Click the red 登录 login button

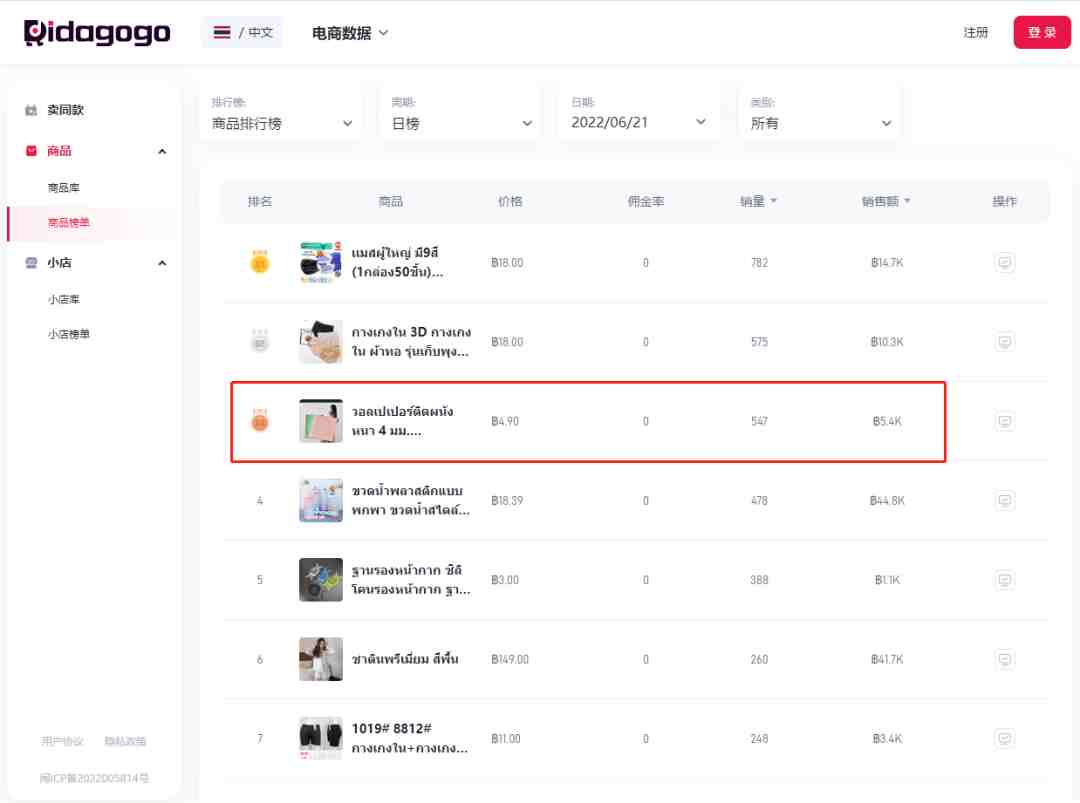coord(1041,32)
